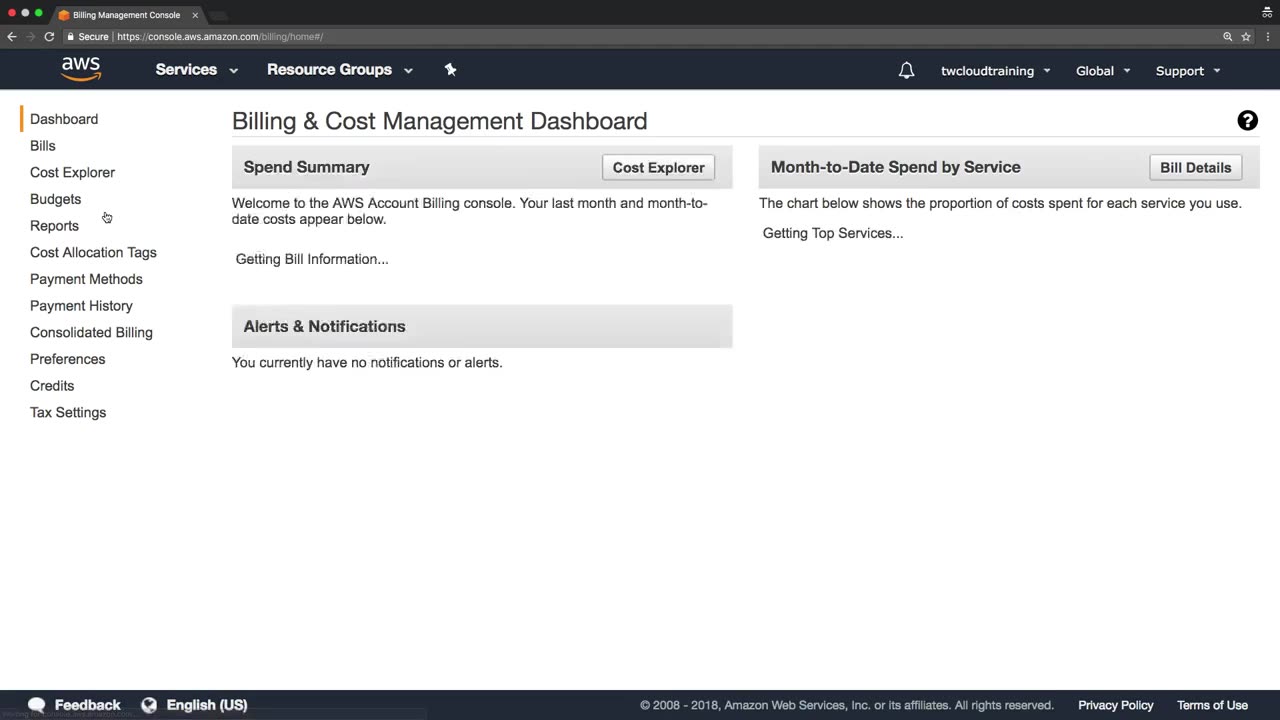Click the Cost Explorer button
The width and height of the screenshot is (1280, 720).
[658, 168]
